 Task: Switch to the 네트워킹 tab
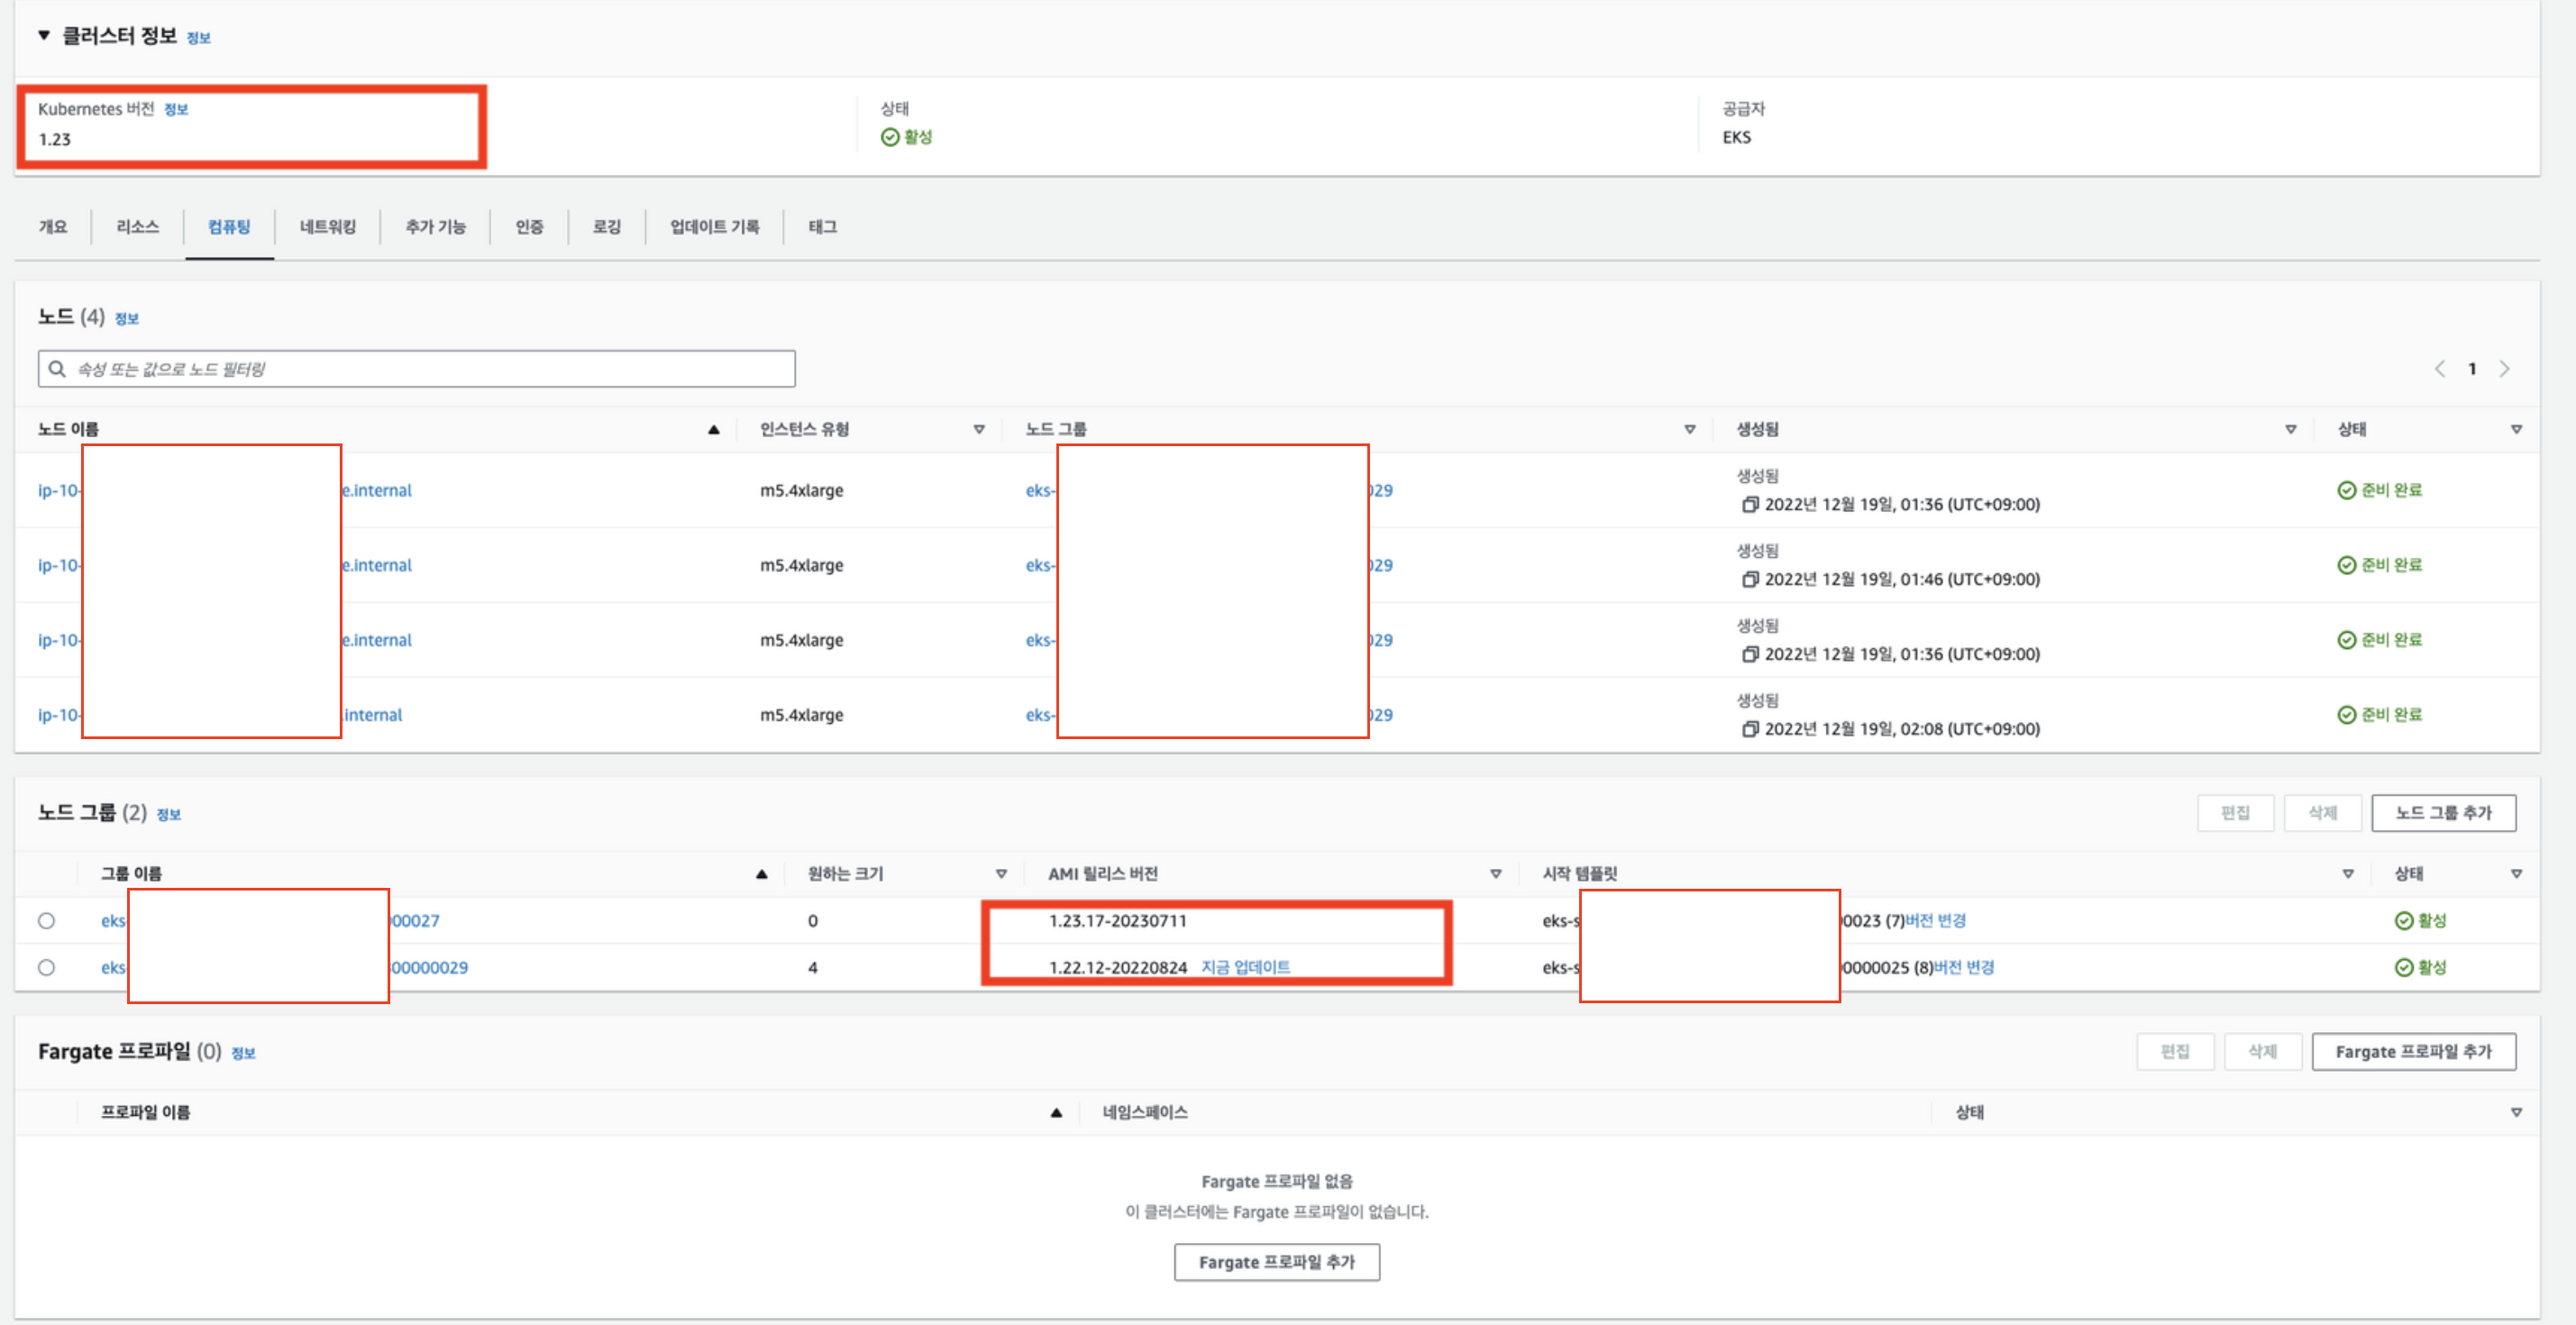coord(327,227)
